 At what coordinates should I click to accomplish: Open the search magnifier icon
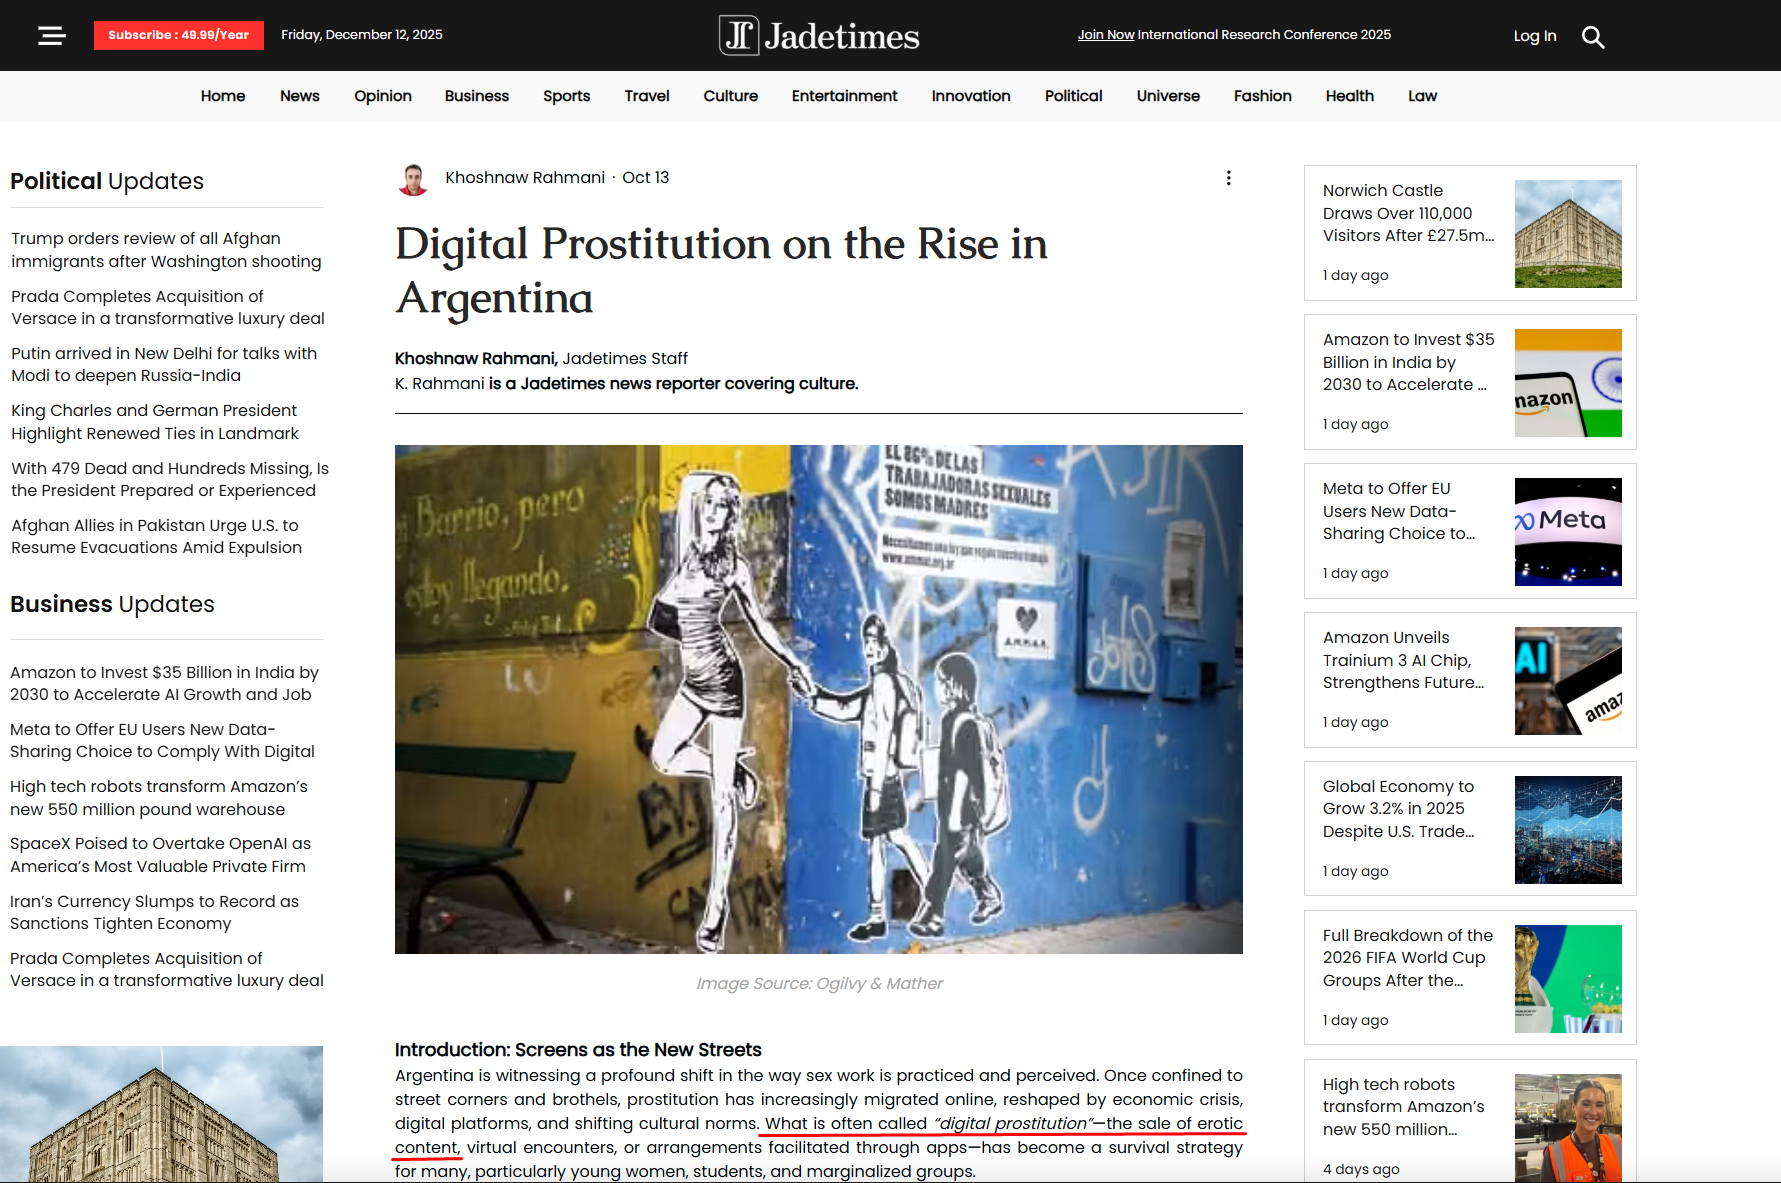1593,37
